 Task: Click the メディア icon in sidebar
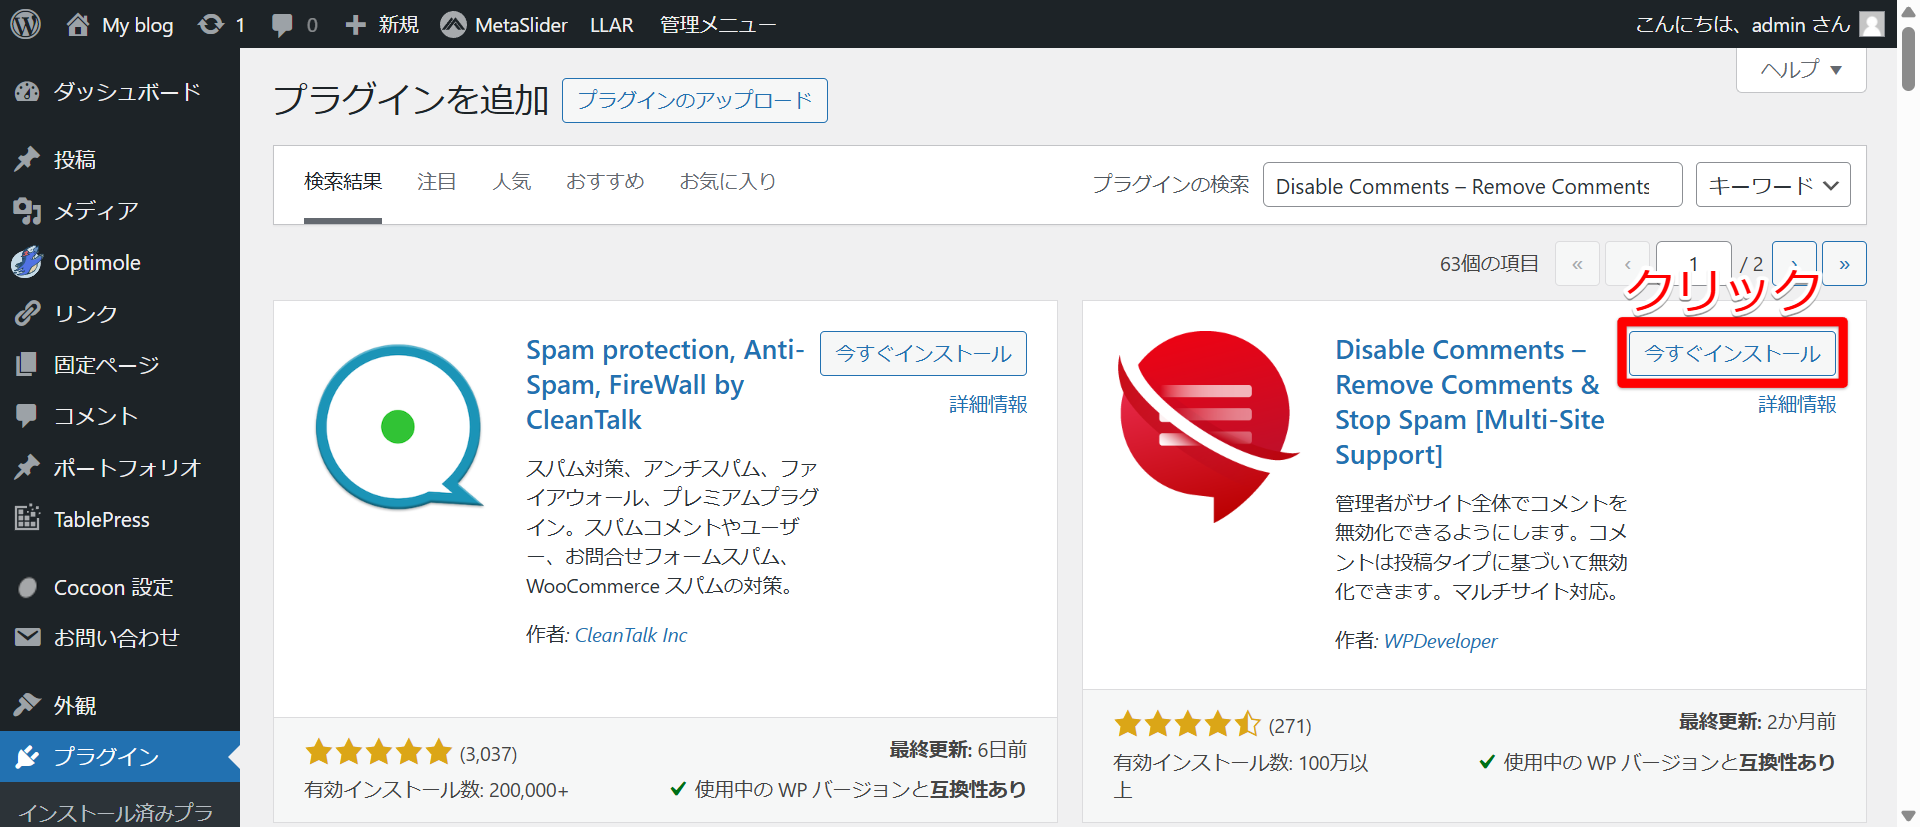click(27, 211)
